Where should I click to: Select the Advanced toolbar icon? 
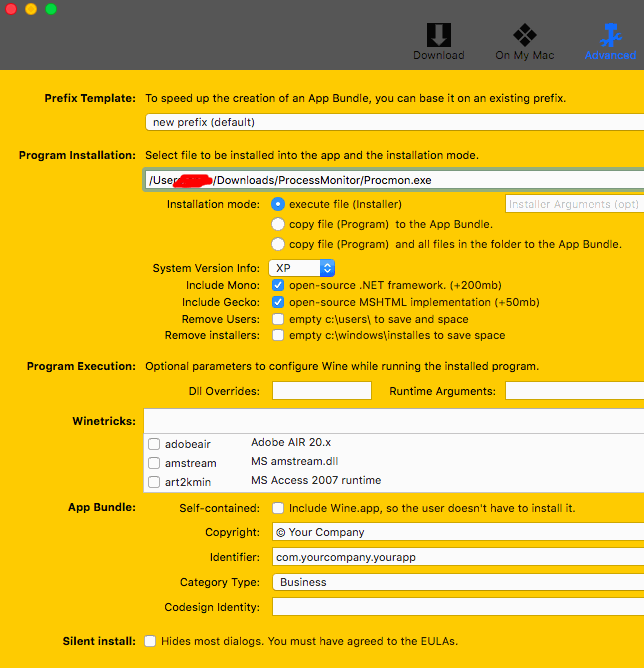610,41
